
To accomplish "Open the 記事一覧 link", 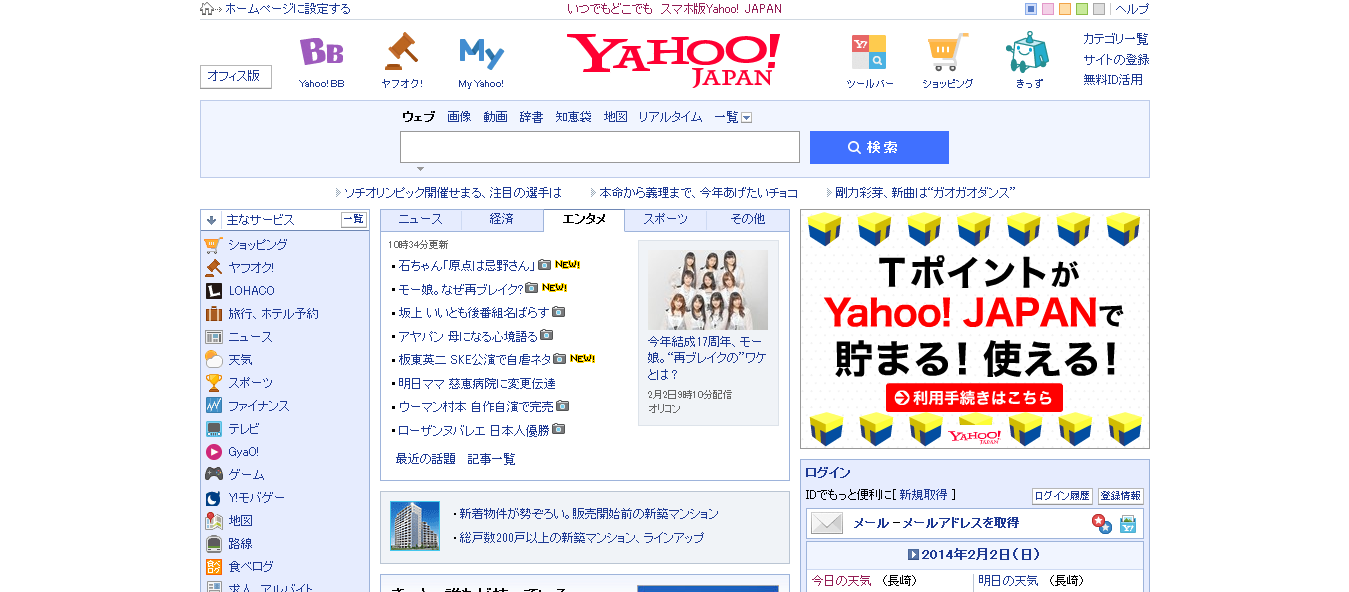I will [492, 459].
